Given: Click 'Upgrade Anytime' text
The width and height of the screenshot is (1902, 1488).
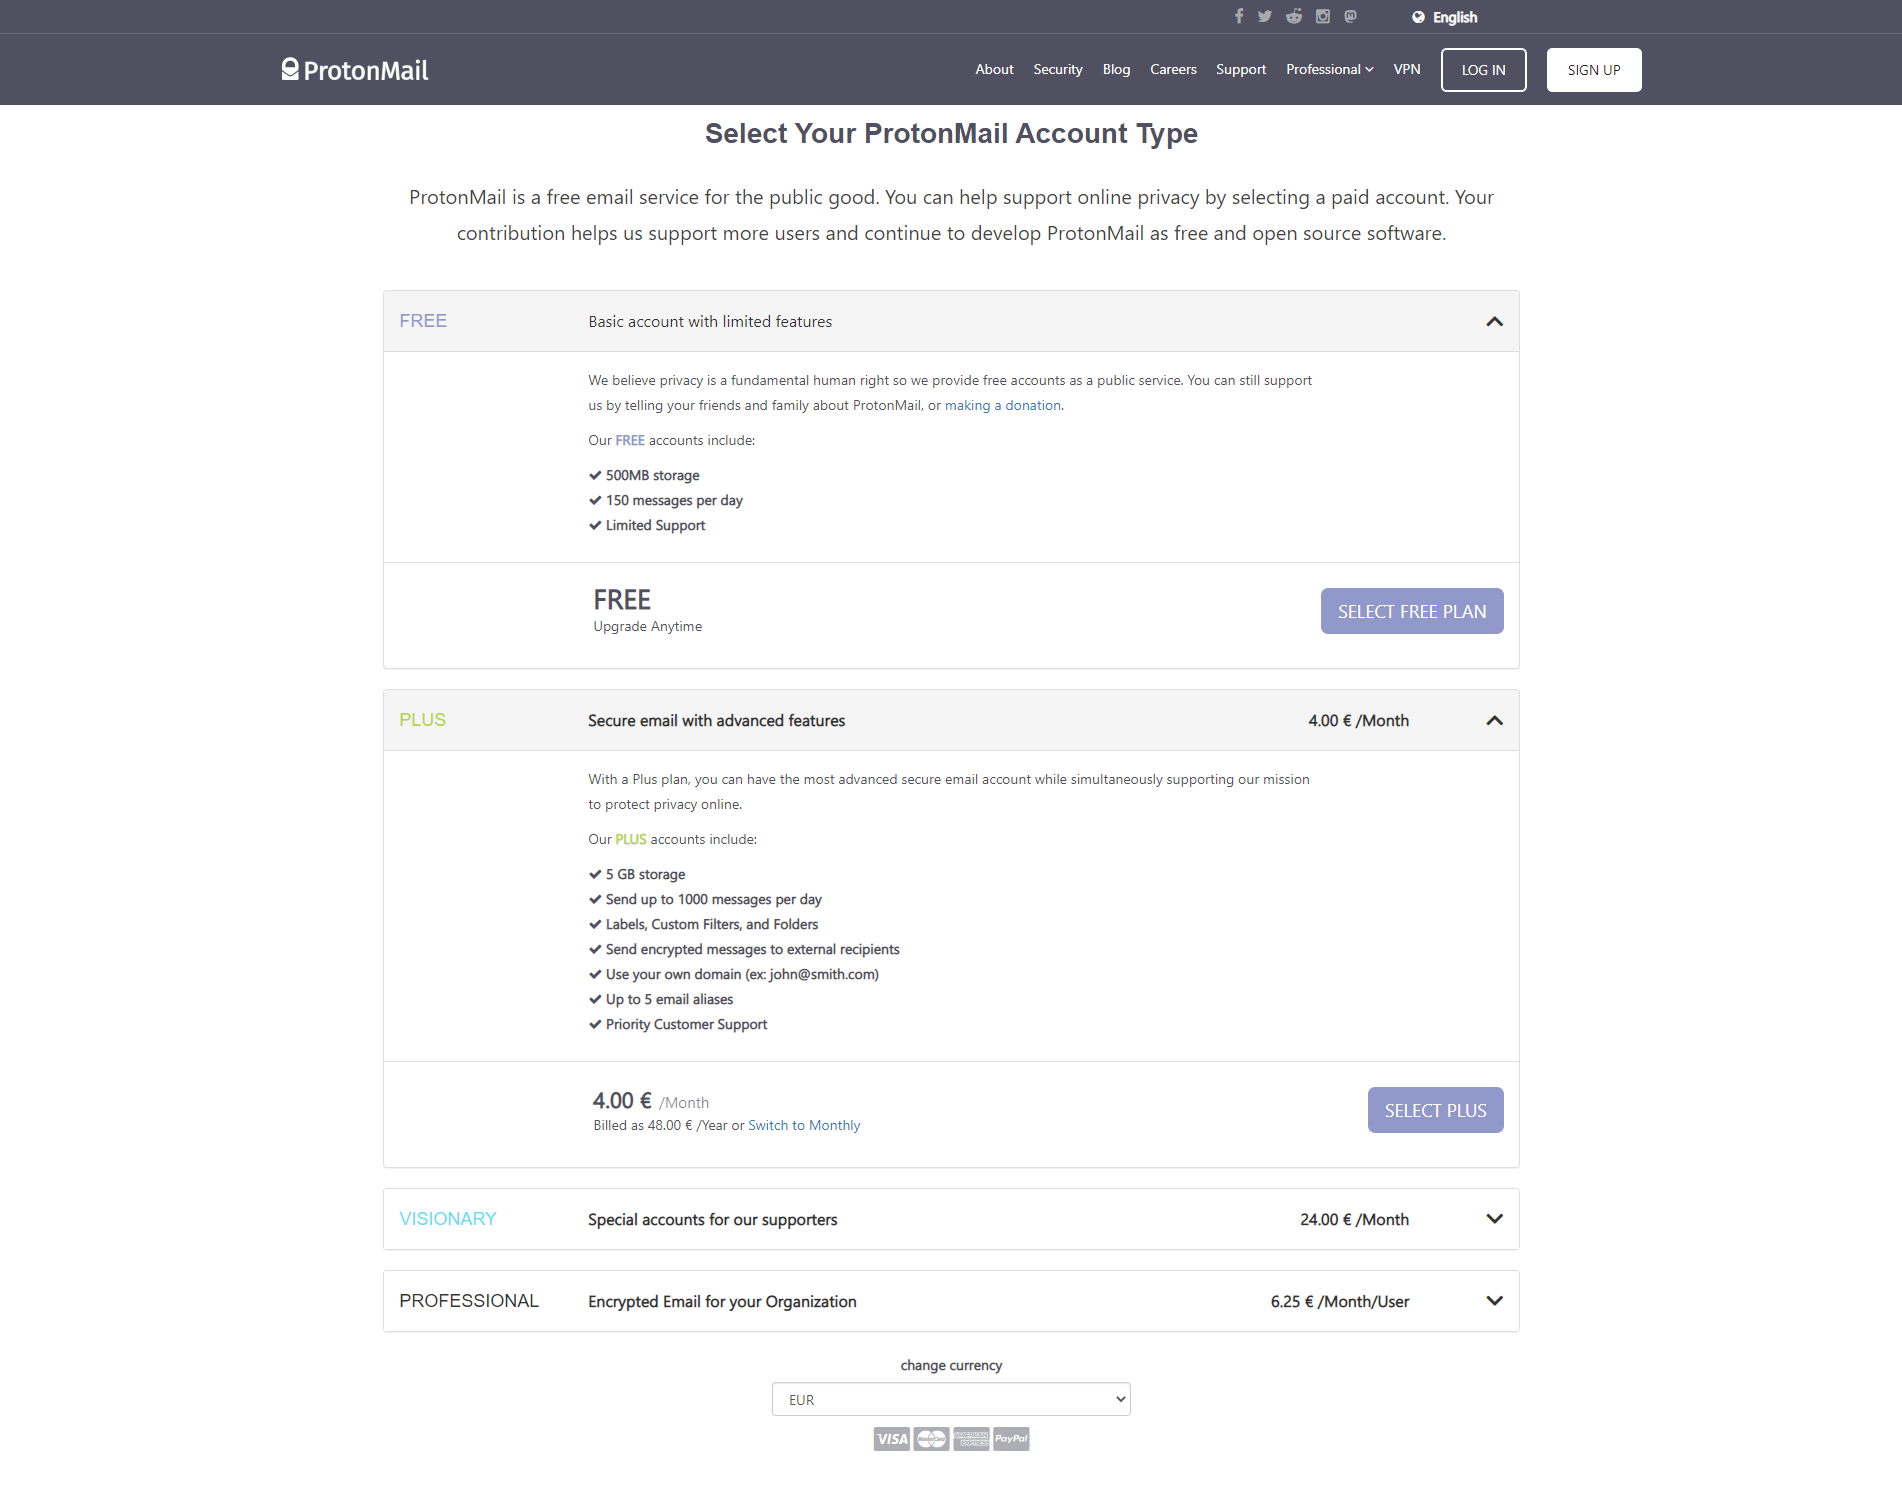Looking at the screenshot, I should pos(648,626).
